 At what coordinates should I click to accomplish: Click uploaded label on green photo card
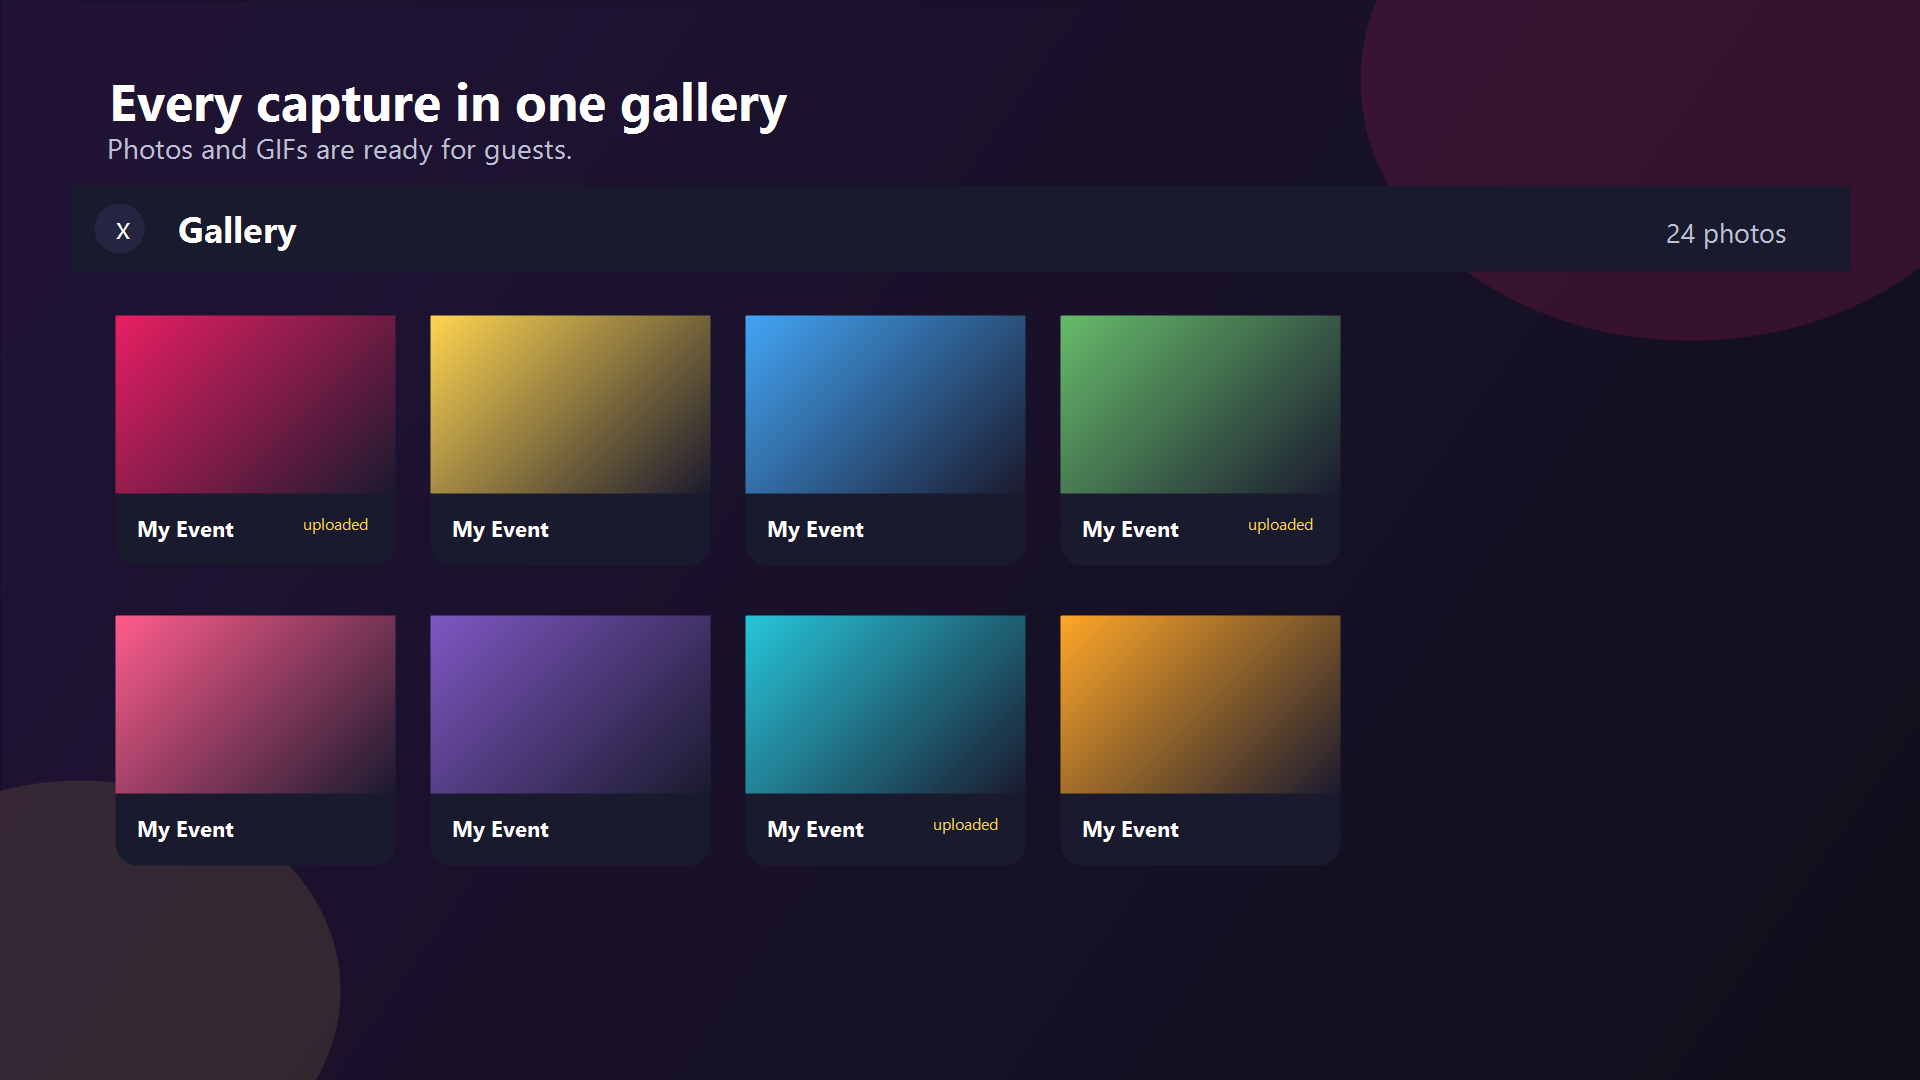pyautogui.click(x=1280, y=525)
